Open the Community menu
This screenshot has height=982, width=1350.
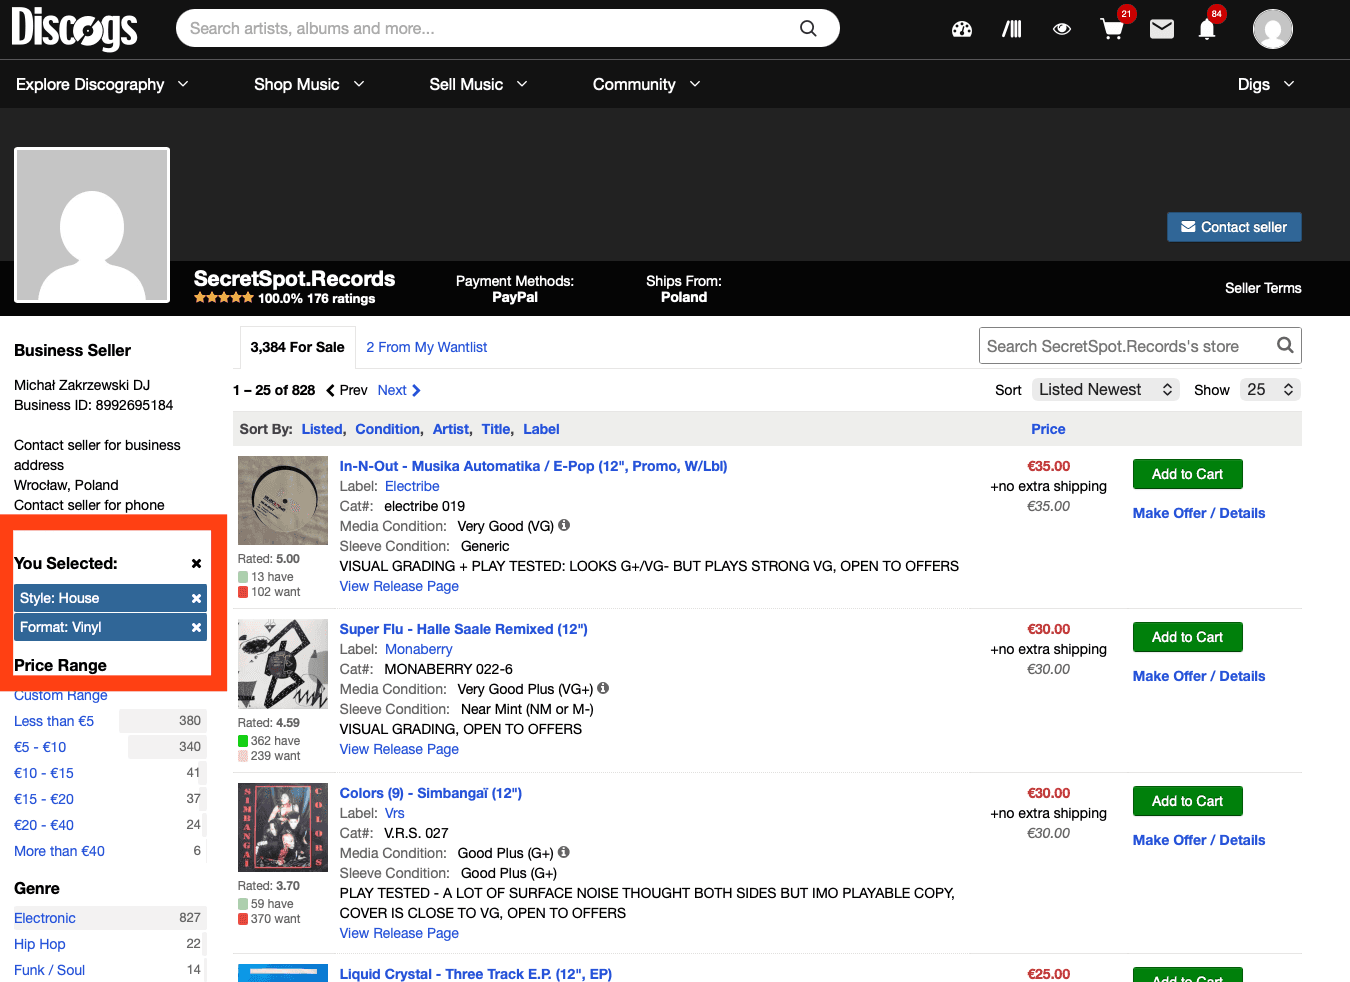(645, 84)
